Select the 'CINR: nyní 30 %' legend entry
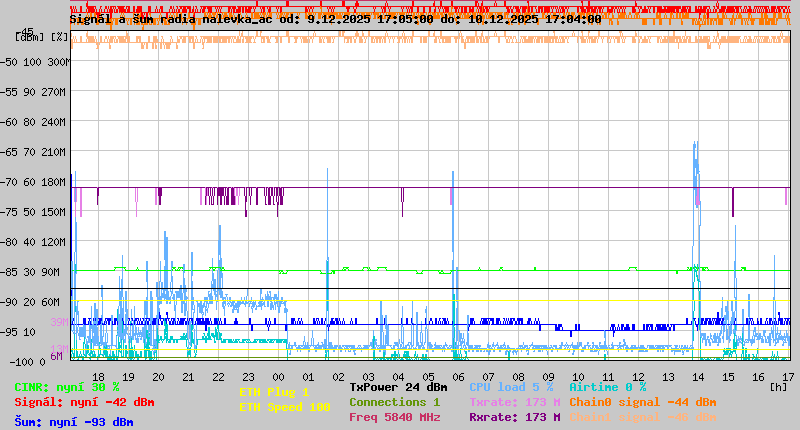The width and height of the screenshot is (800, 430). tap(67, 387)
